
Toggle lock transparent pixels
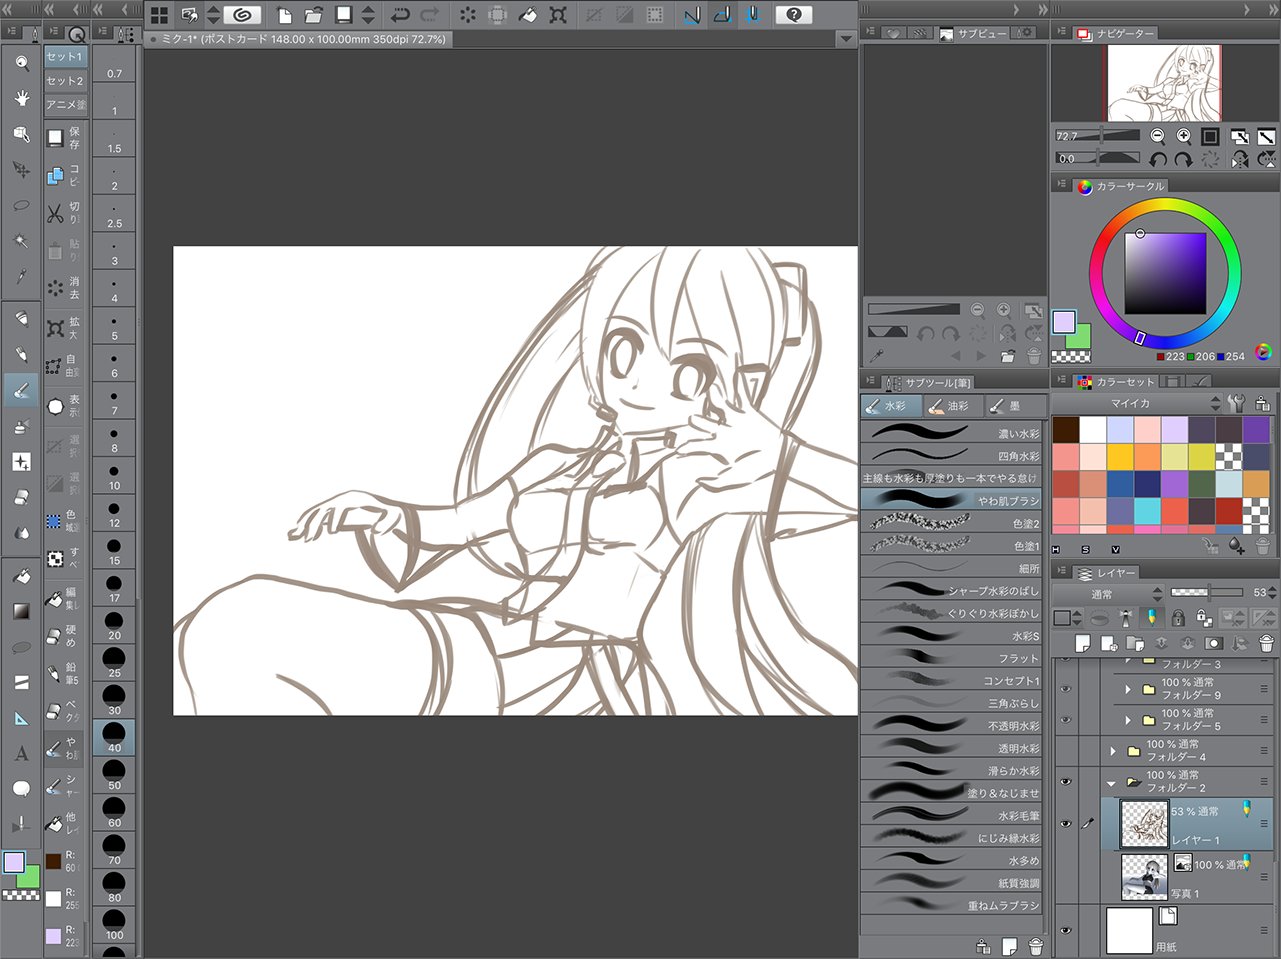[1204, 618]
